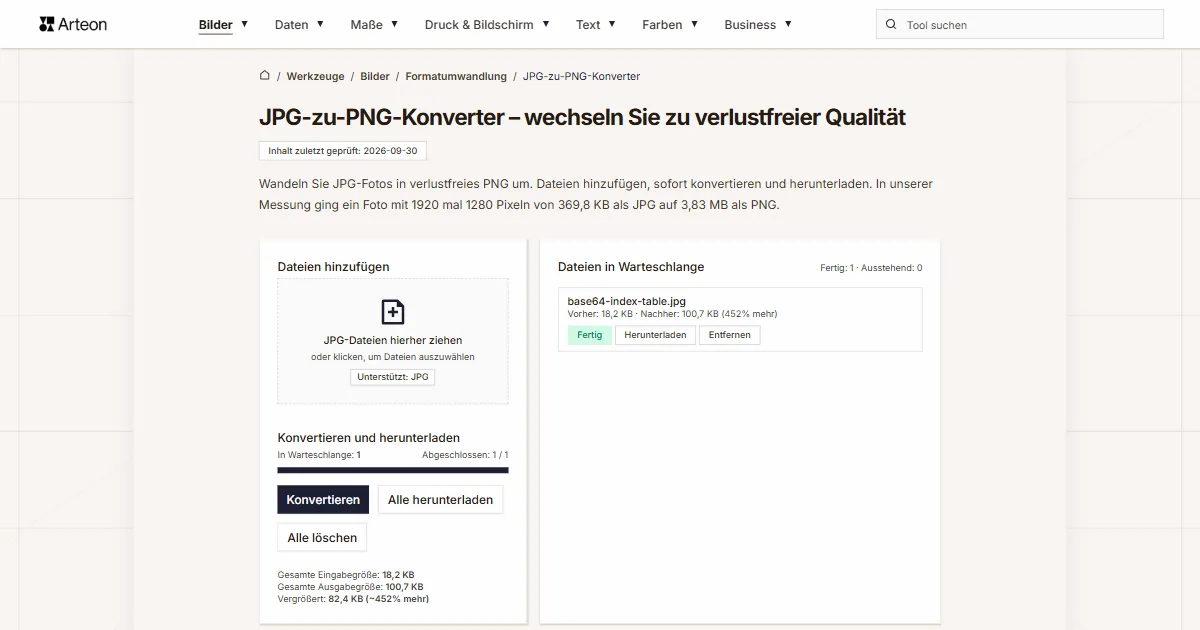Click Konvertieren und herunterladen heading

click(x=369, y=438)
